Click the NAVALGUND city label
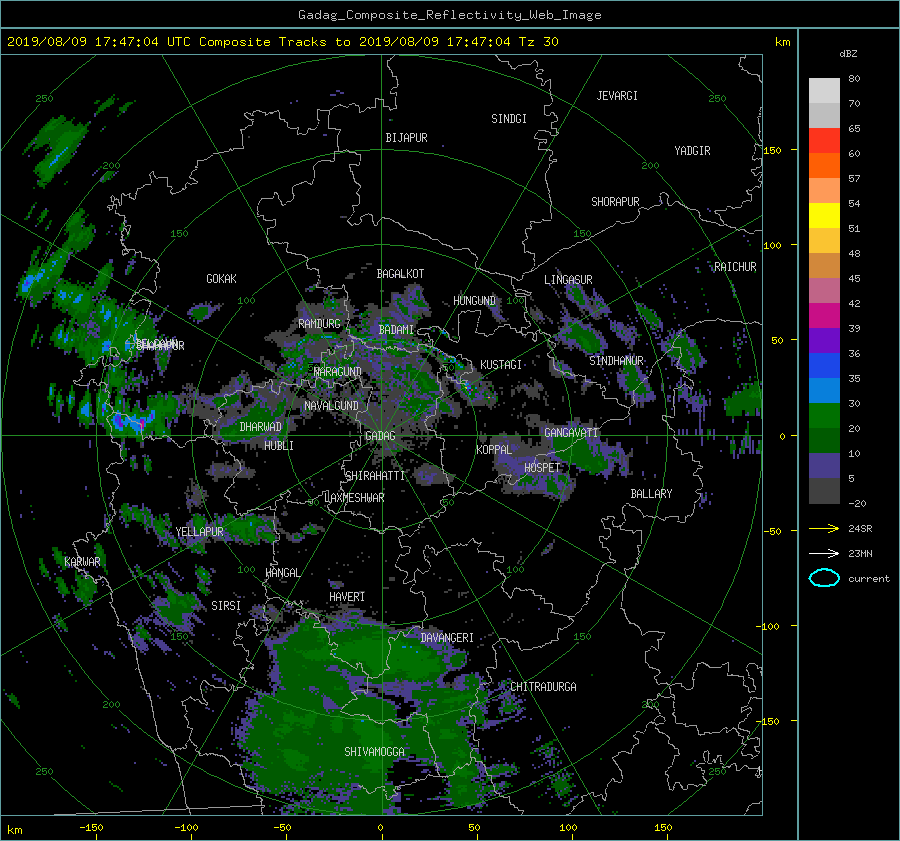900x841 pixels. click(331, 406)
